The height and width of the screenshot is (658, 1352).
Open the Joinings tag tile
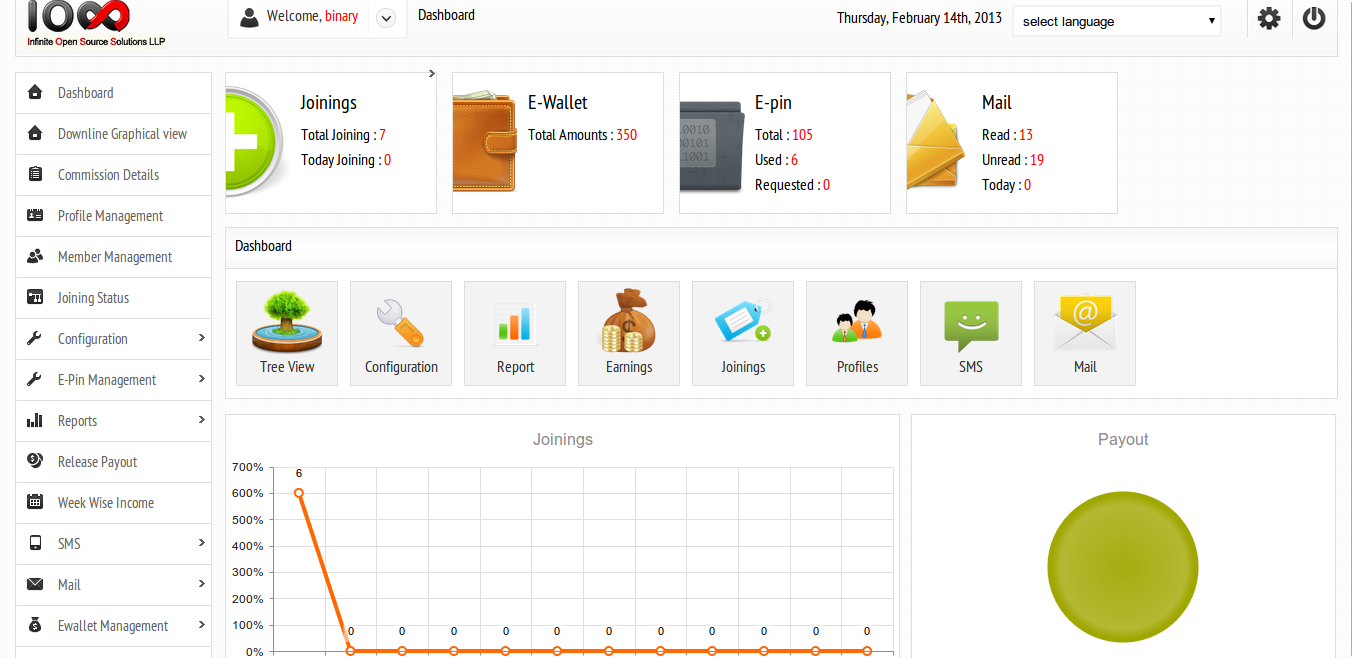pyautogui.click(x=743, y=333)
